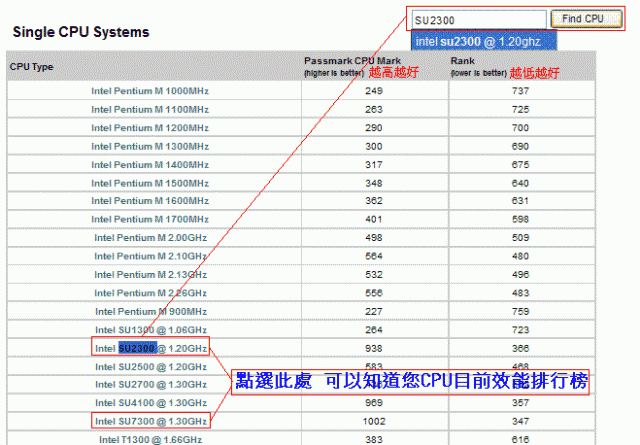
Task: Open the Intel SU2700 @ 1.30GHz link
Action: [x=151, y=385]
